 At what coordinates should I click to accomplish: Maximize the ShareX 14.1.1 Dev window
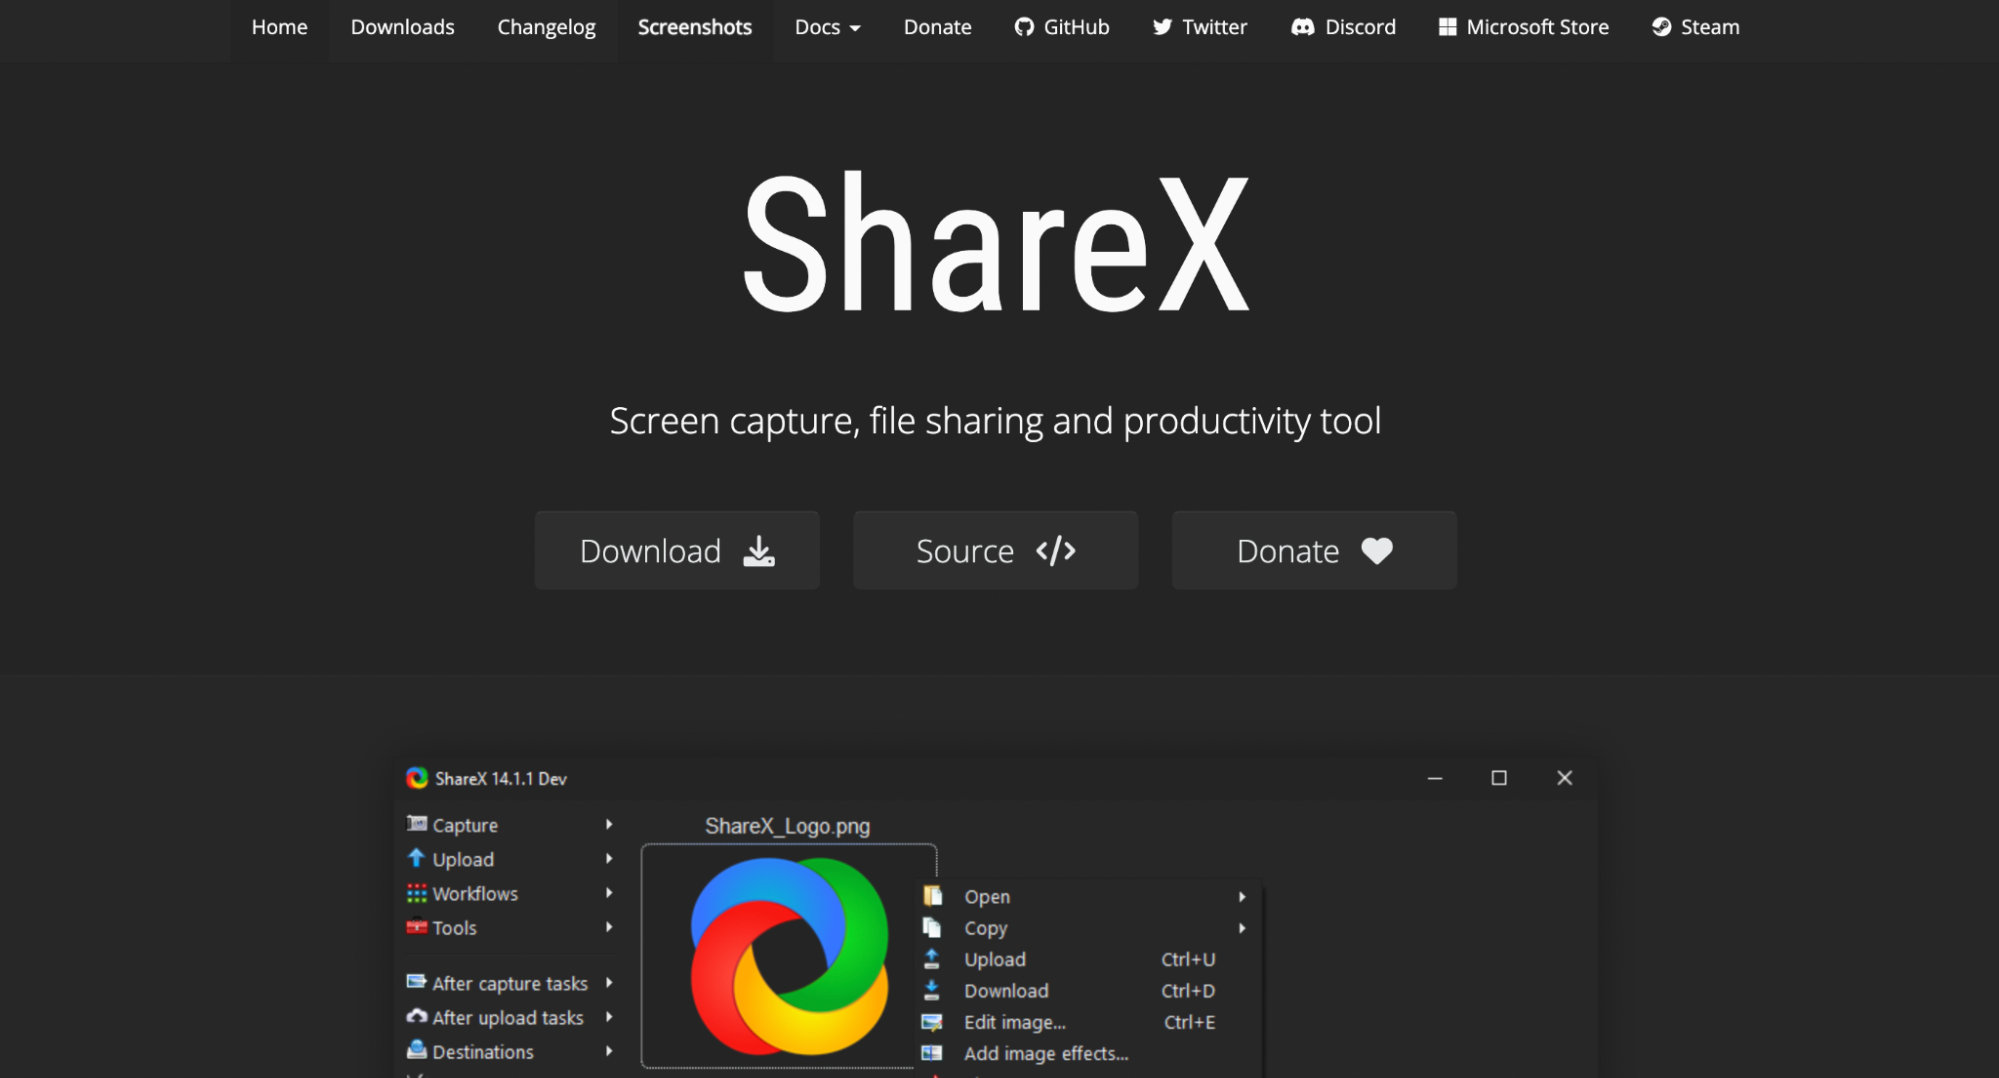click(x=1499, y=778)
